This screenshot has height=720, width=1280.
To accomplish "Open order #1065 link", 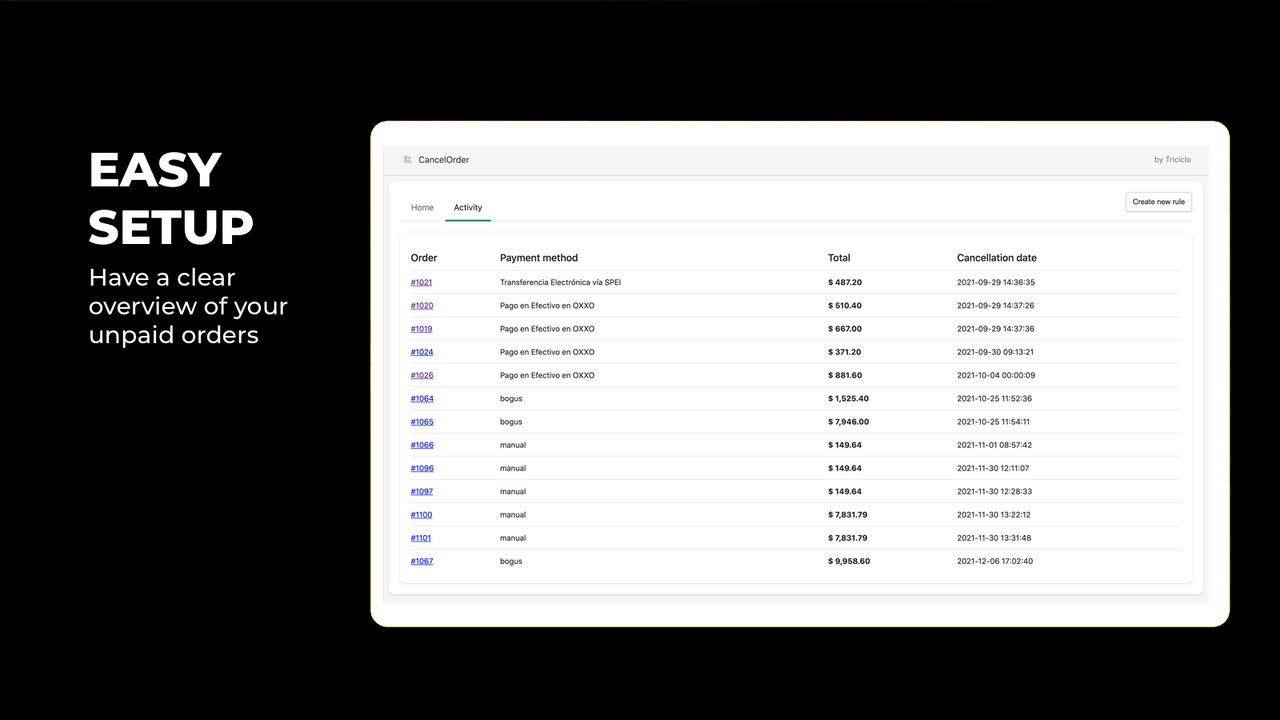I will [422, 422].
